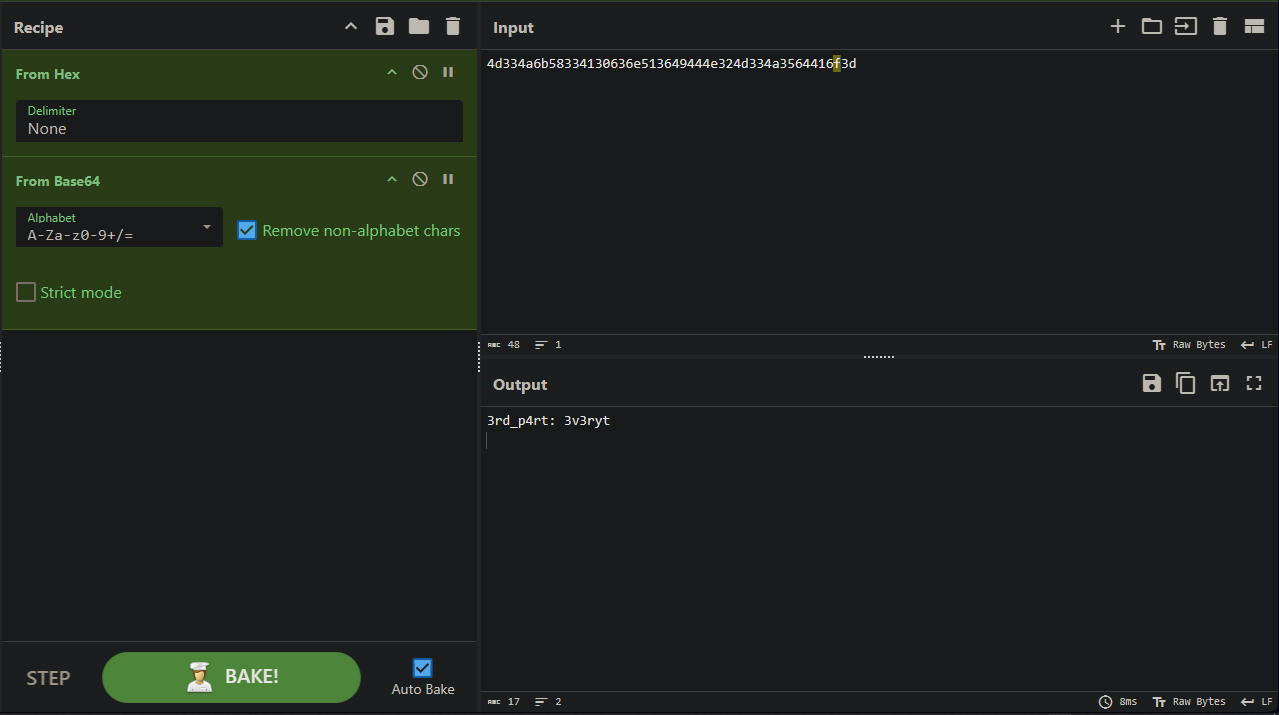Clear the recipe with trash icon
This screenshot has width=1279, height=715.
[453, 27]
